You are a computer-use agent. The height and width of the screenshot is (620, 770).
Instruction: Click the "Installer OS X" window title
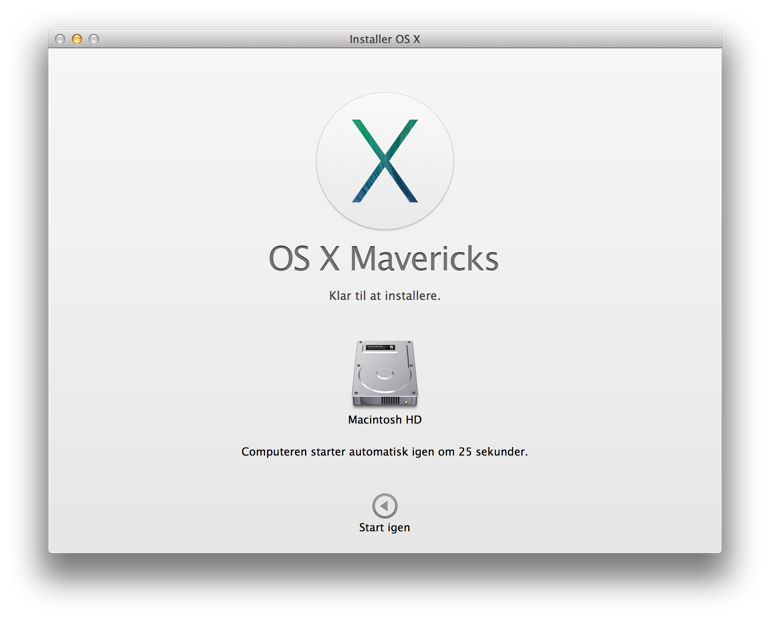(x=385, y=39)
